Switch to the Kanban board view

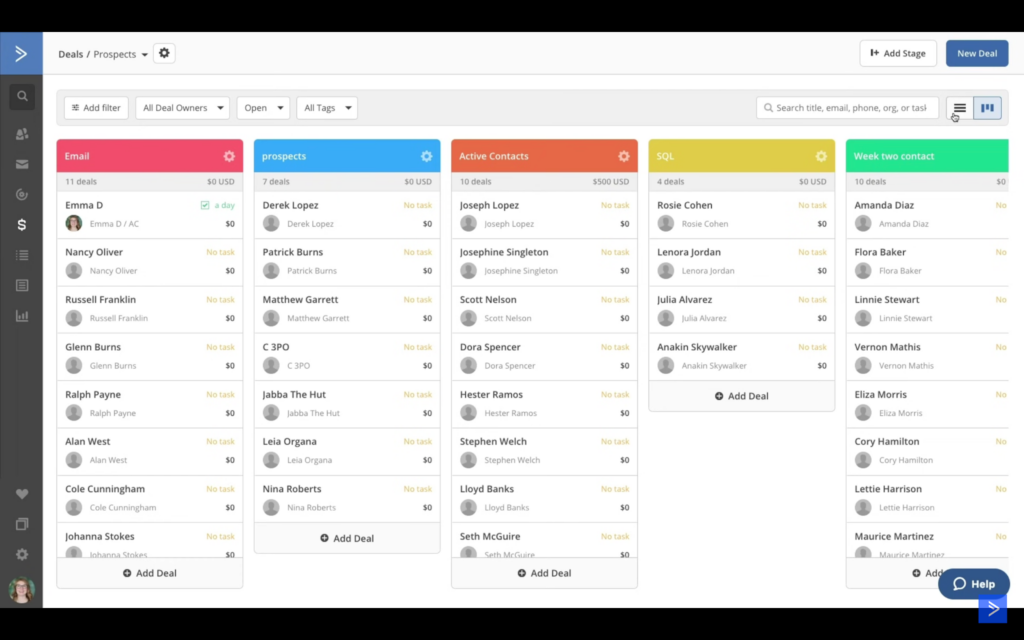pyautogui.click(x=987, y=107)
